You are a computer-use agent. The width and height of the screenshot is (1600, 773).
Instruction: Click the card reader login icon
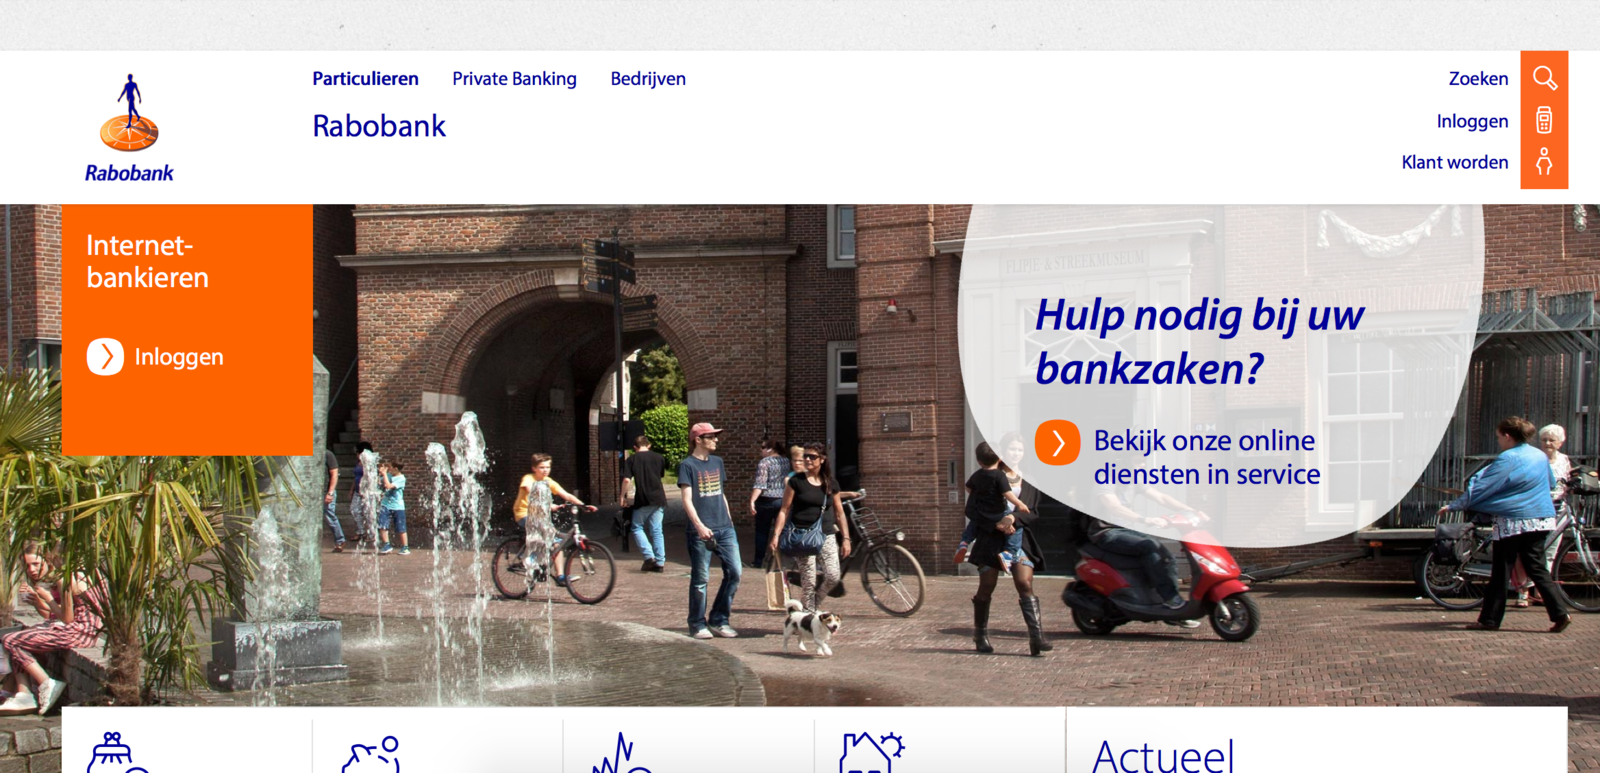[1544, 120]
